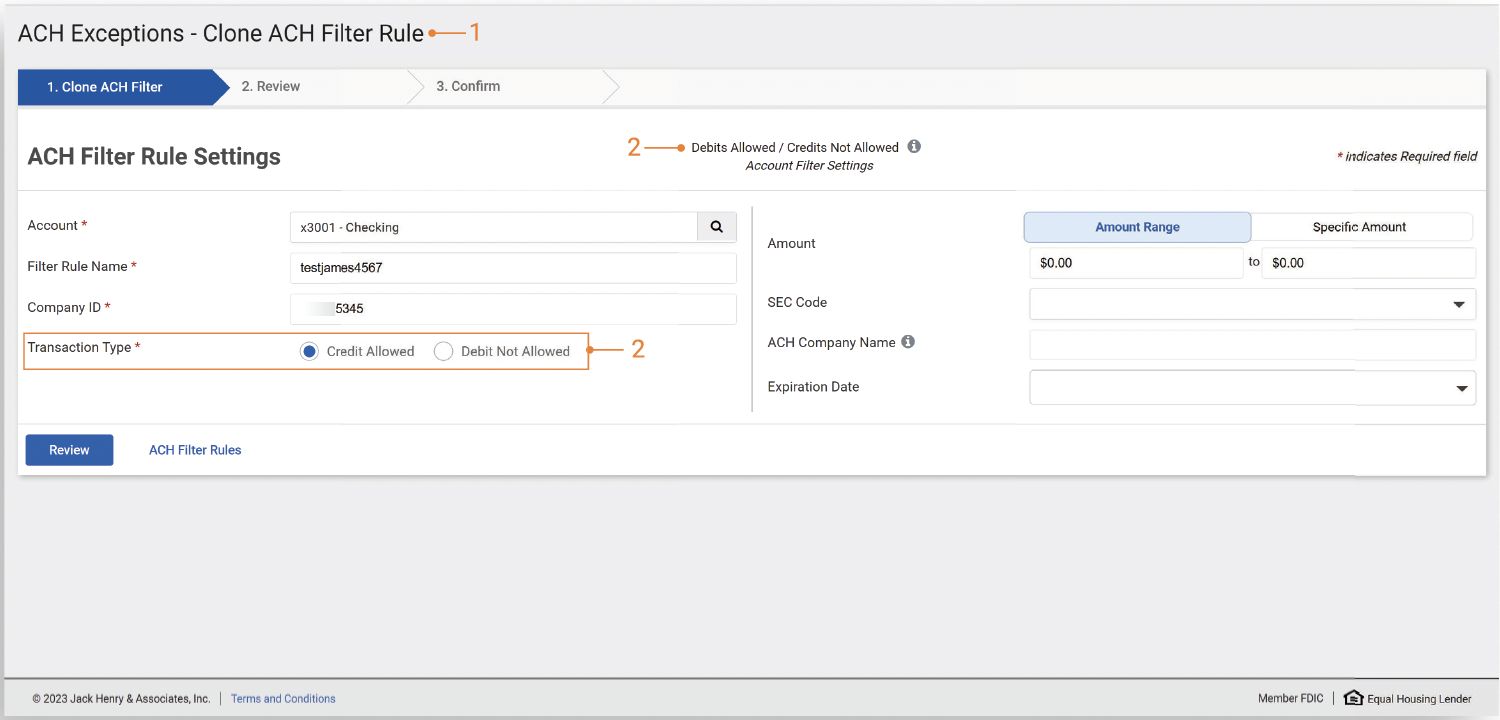Go to the 3. Confirm step tab
Screen dimensions: 1500x720
point(468,87)
